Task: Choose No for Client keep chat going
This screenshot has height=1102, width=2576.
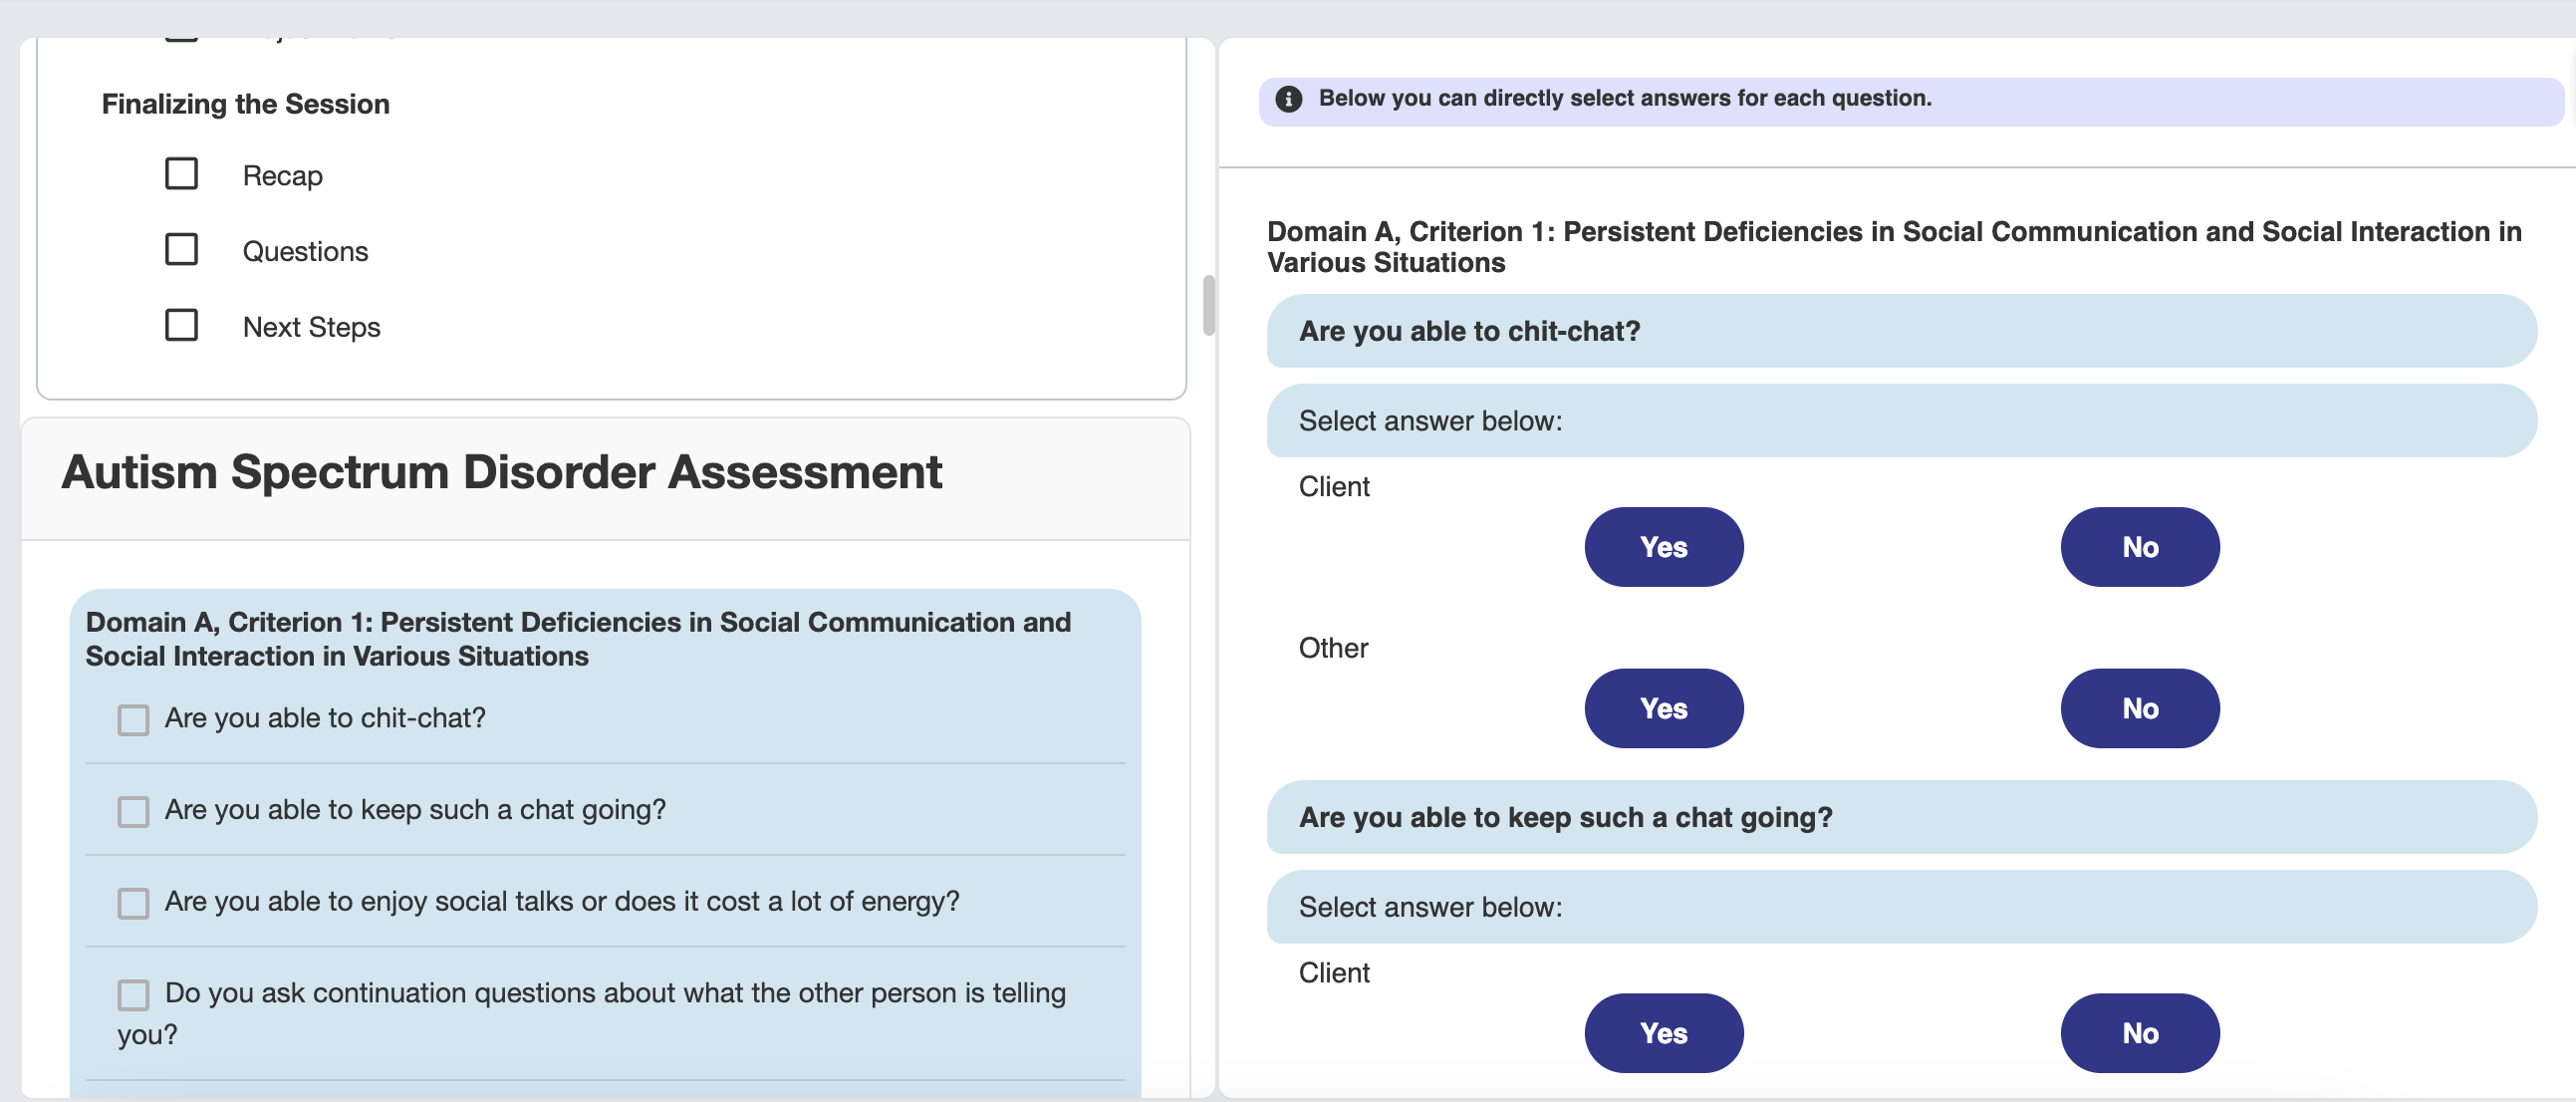Action: [2139, 1033]
